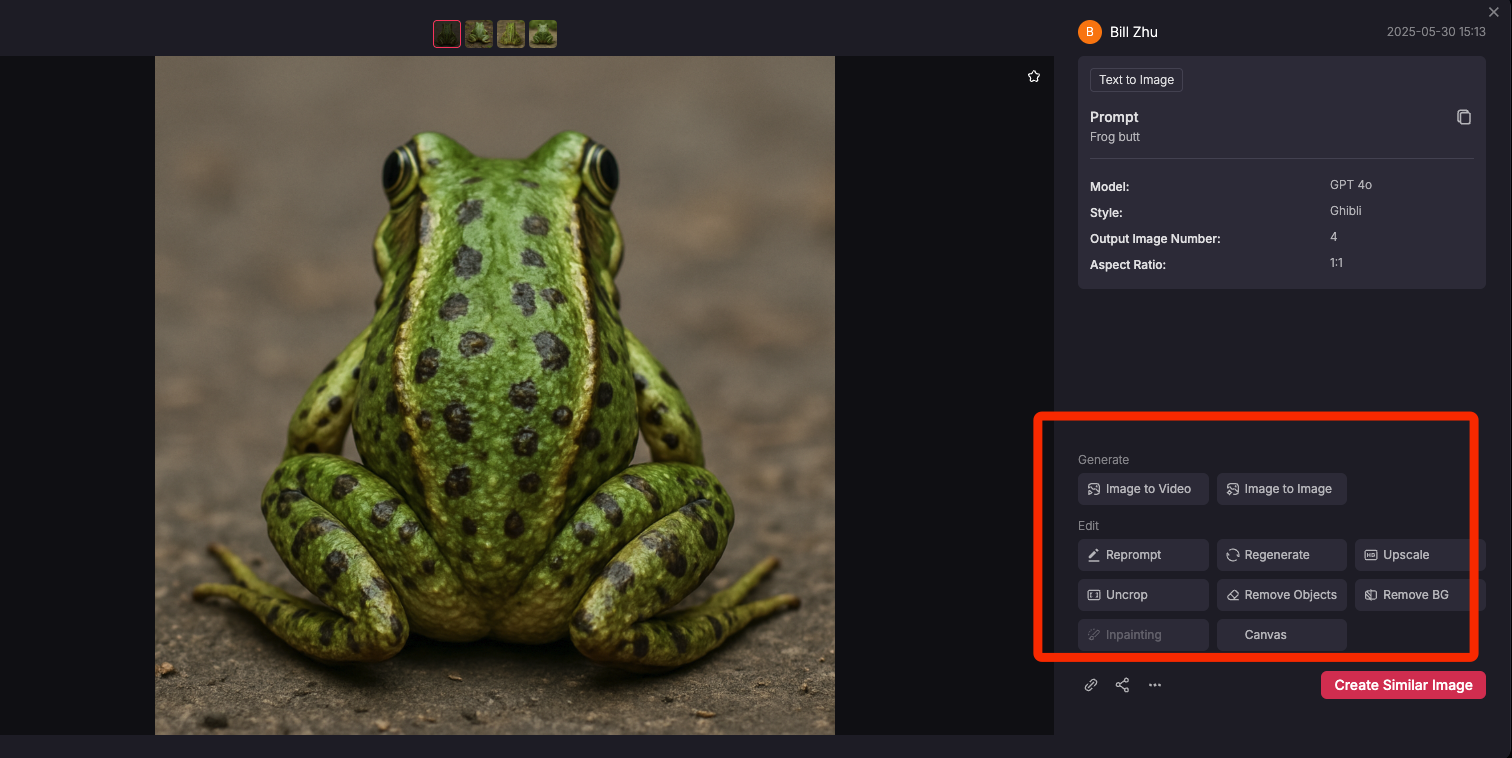Select the first frog thumbnail
Viewport: 1512px width, 758px height.
click(447, 34)
